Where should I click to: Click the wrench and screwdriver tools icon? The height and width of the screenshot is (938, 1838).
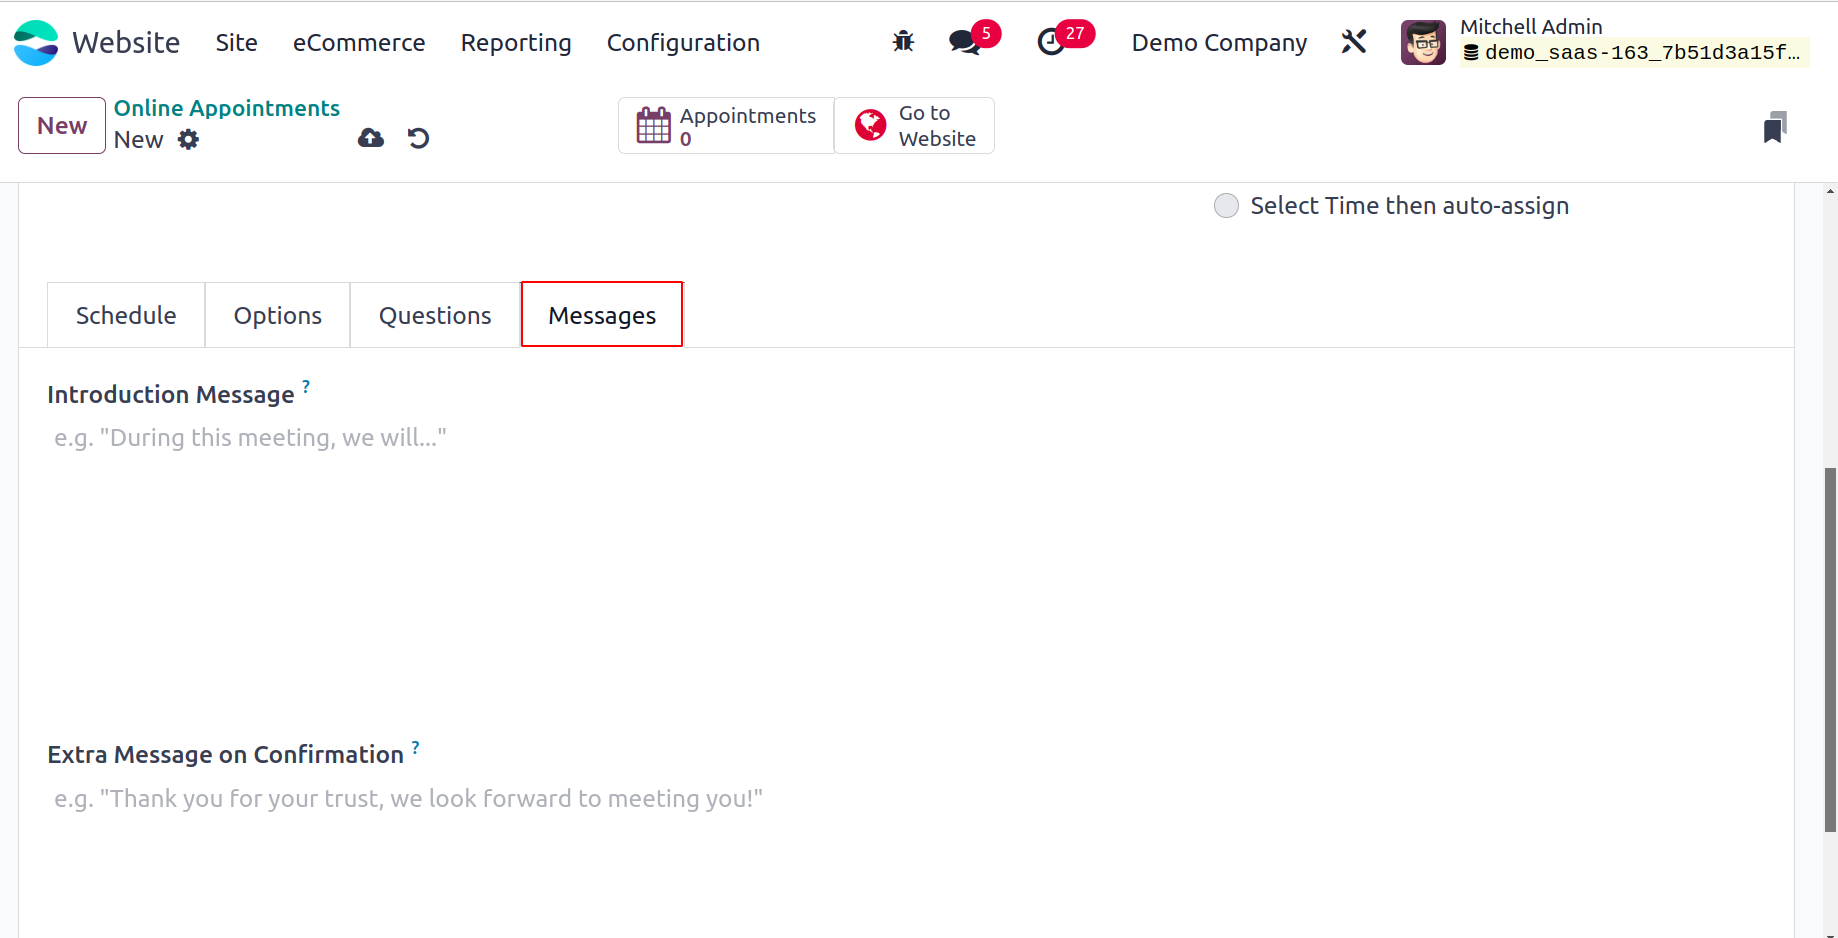(x=1354, y=42)
